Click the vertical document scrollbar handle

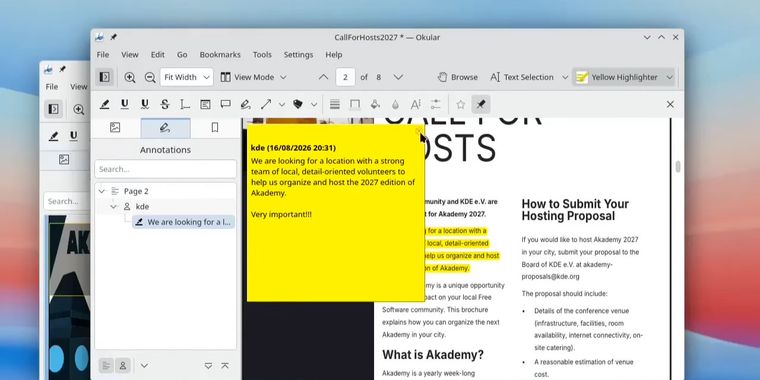pos(678,166)
